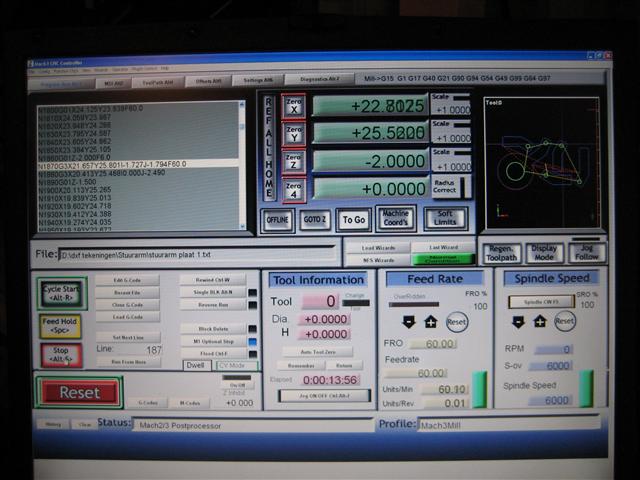Click NFS Wizards button

coord(378,260)
